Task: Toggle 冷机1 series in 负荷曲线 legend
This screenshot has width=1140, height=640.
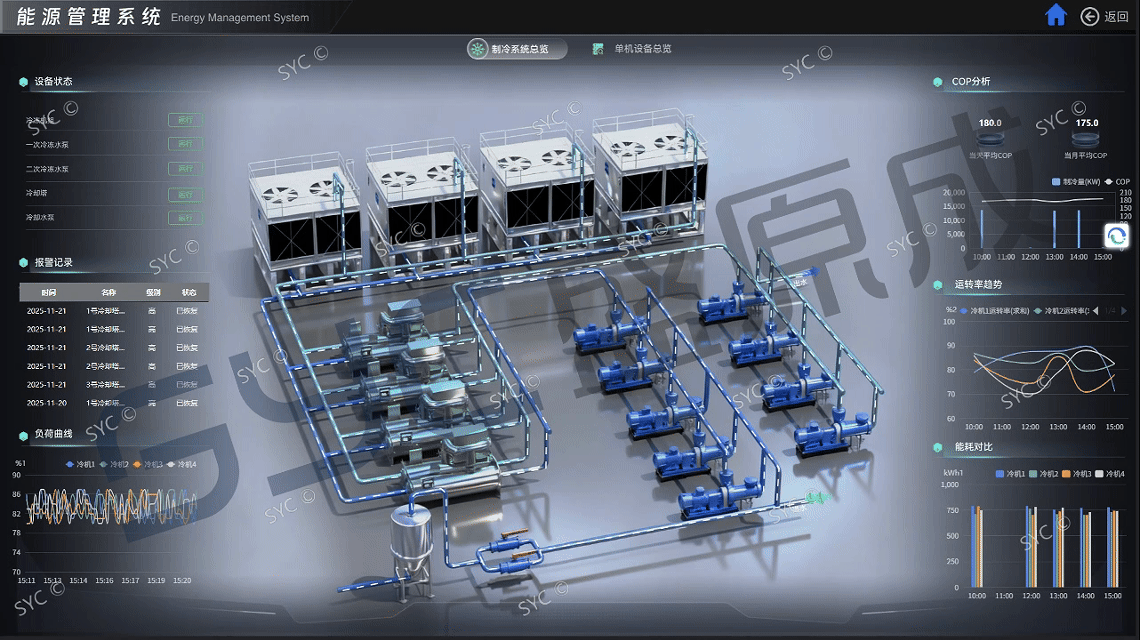Action: (79, 464)
